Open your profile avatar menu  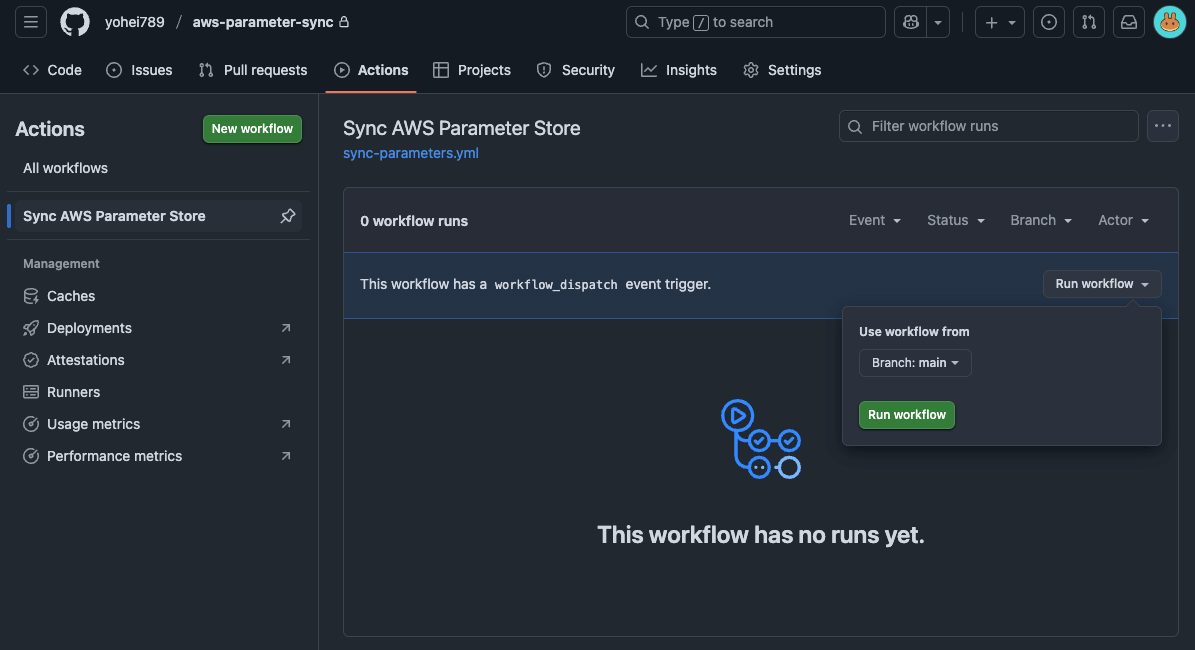tap(1169, 22)
